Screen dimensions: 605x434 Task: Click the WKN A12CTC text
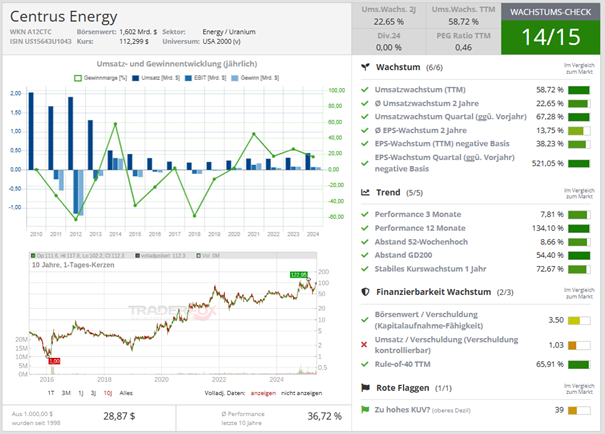[30, 32]
